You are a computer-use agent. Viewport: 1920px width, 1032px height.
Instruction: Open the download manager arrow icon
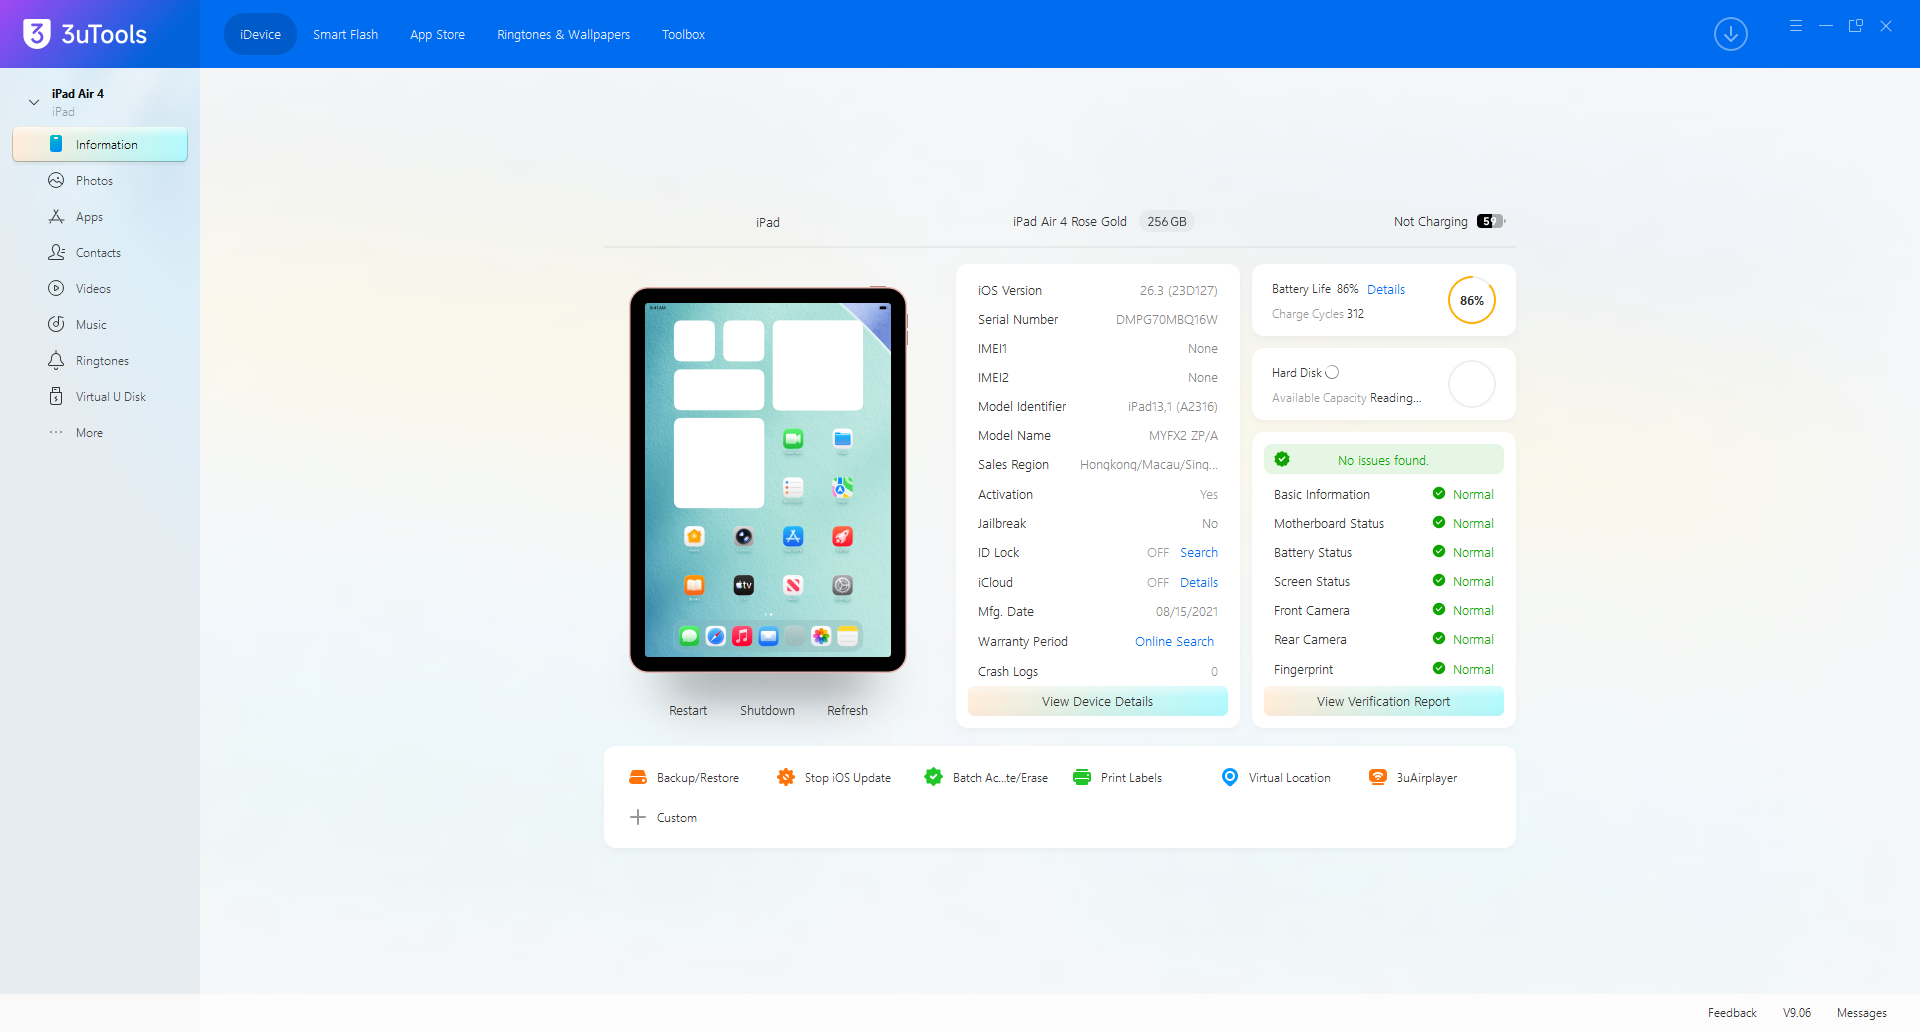point(1731,34)
